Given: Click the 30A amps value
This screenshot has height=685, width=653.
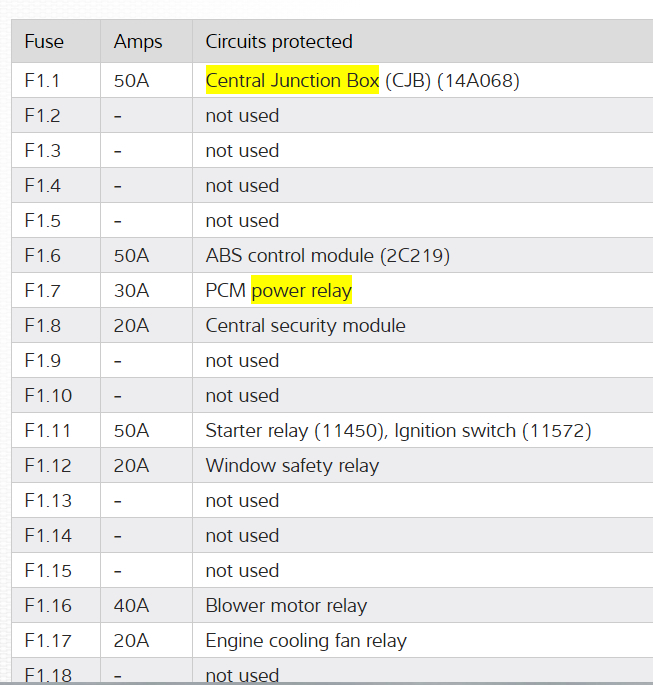Looking at the screenshot, I should (131, 291).
